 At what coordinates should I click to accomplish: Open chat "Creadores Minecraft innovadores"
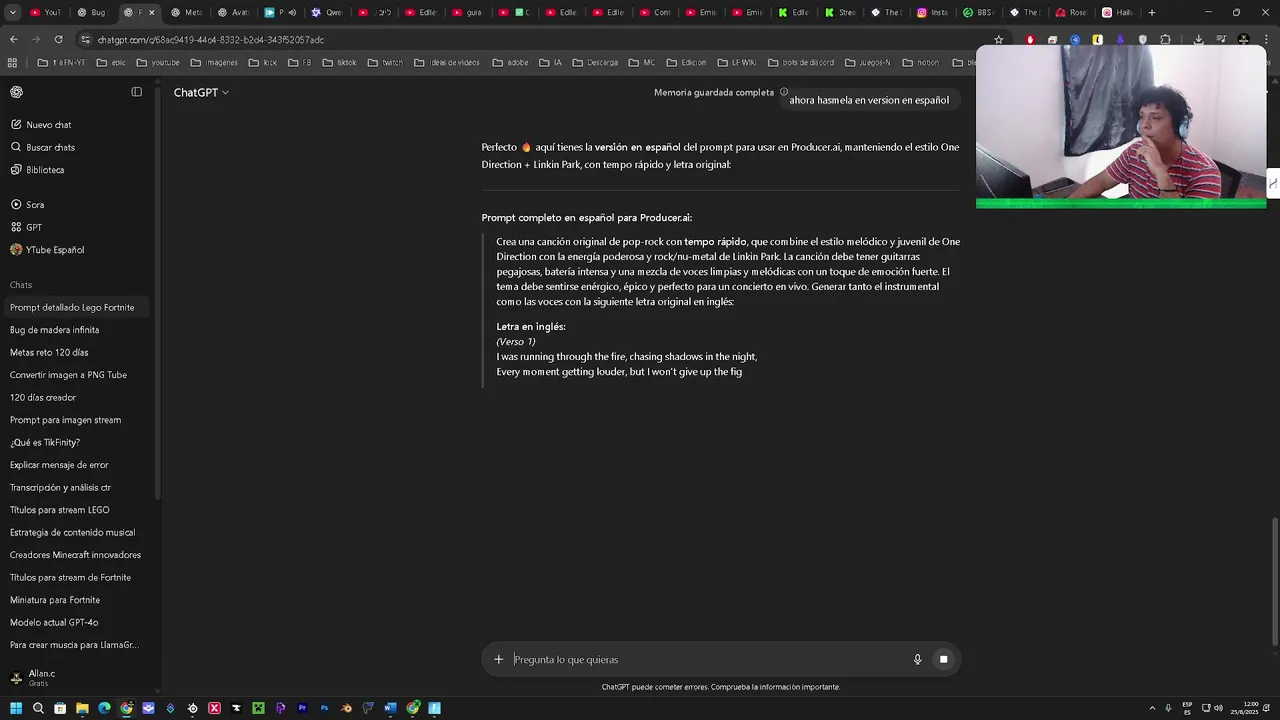pos(76,555)
